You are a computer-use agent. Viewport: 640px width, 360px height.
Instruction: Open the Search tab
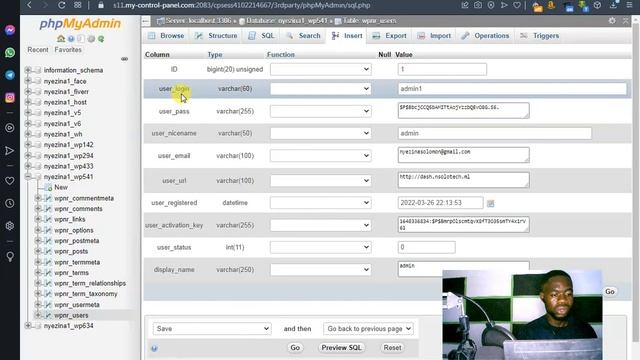[303, 36]
